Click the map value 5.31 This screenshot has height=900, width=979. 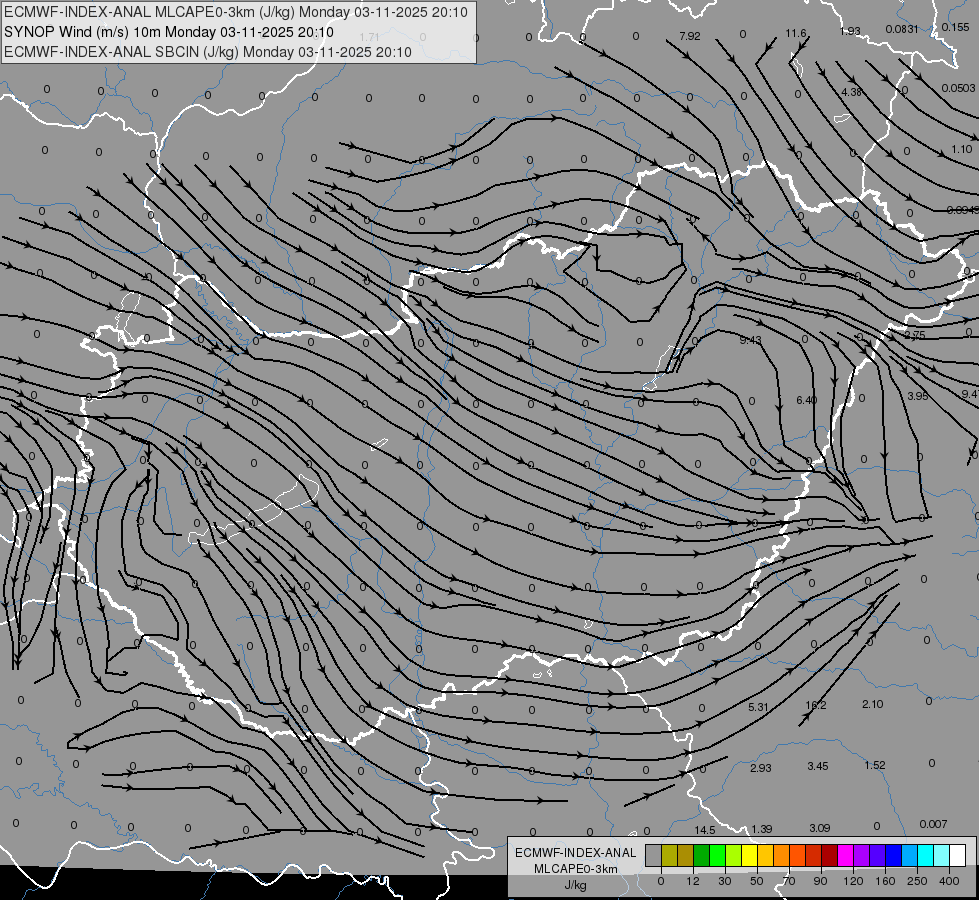point(758,707)
